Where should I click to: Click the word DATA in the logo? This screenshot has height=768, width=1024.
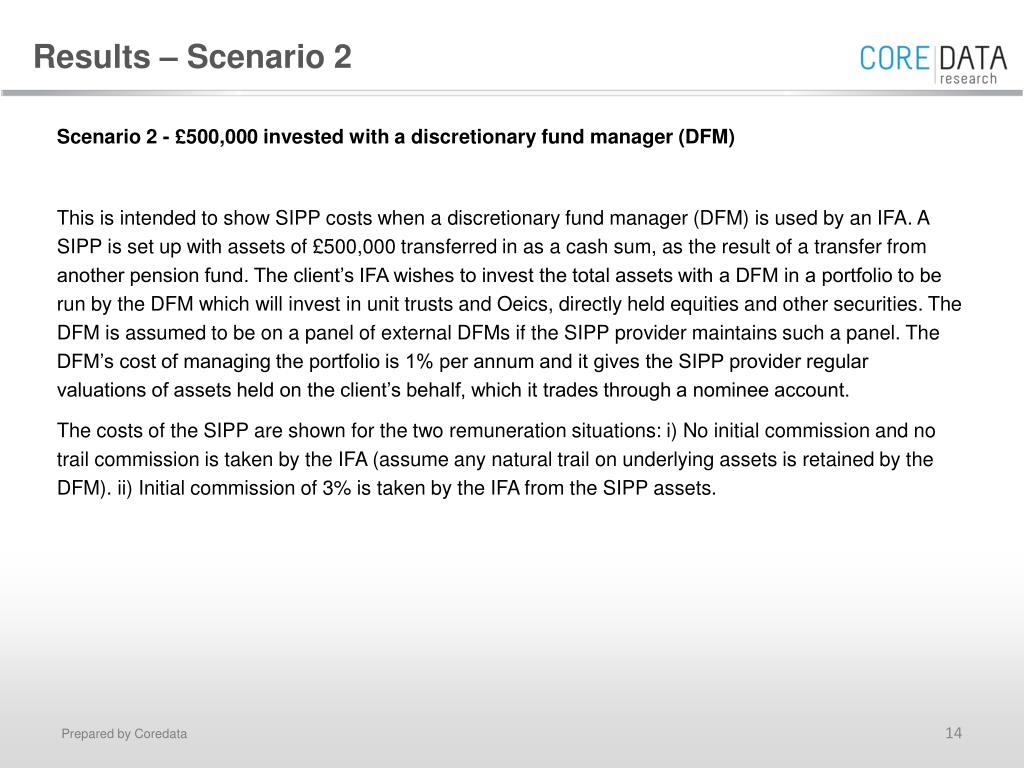tap(973, 58)
